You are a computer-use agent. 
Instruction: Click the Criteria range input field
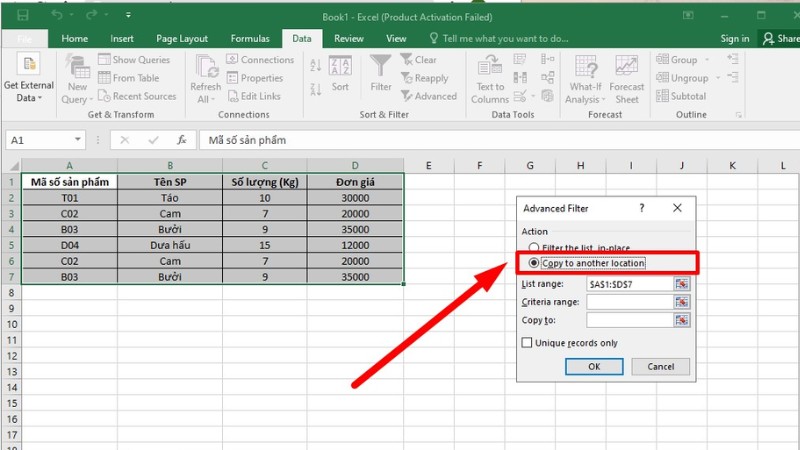click(x=629, y=302)
